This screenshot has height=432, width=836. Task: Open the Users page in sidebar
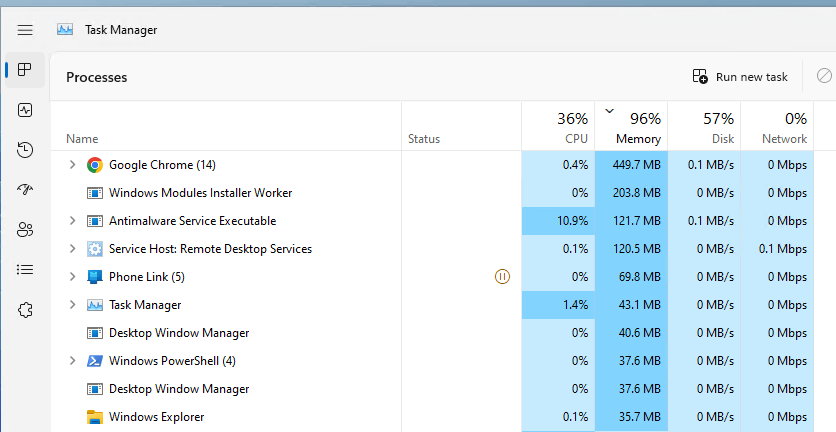pyautogui.click(x=25, y=230)
